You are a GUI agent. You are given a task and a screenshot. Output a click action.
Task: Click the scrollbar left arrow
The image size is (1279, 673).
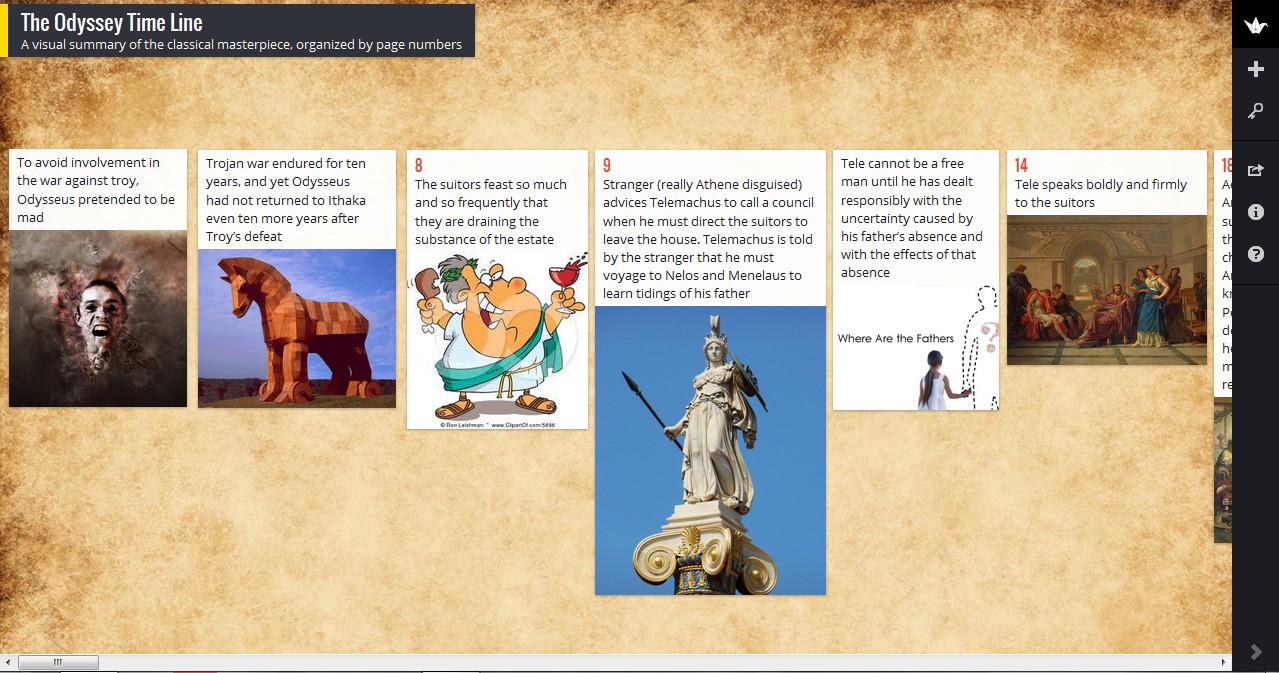tap(8, 662)
